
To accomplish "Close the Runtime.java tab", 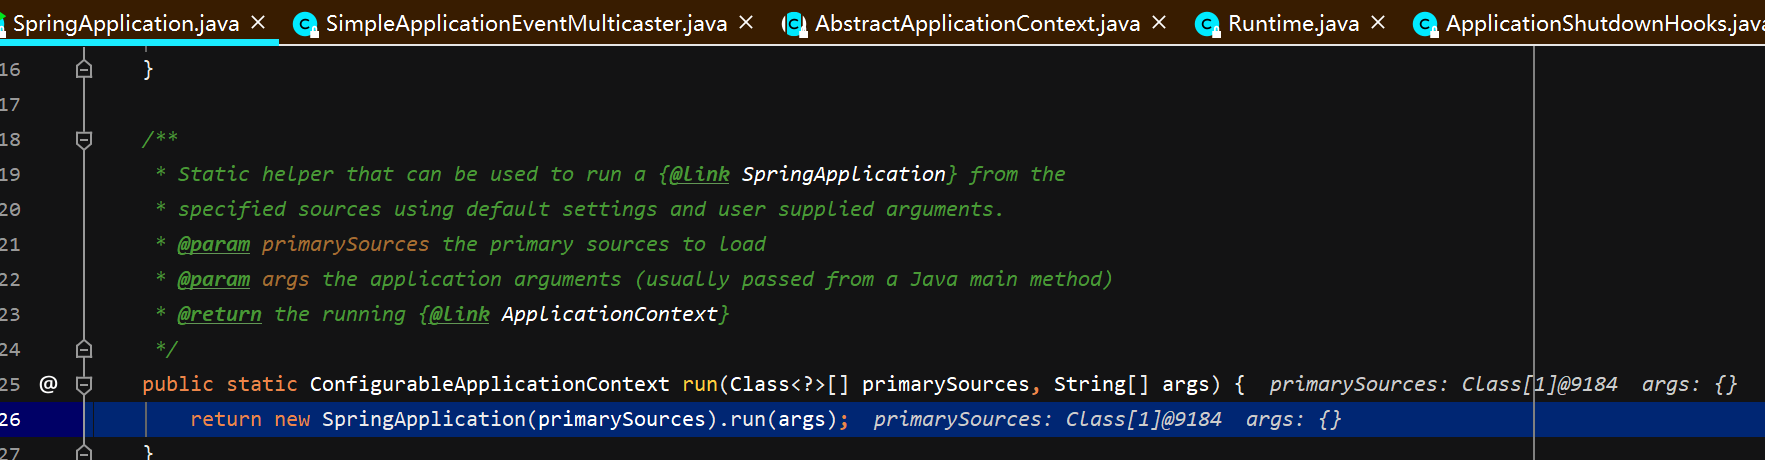I will (1378, 22).
